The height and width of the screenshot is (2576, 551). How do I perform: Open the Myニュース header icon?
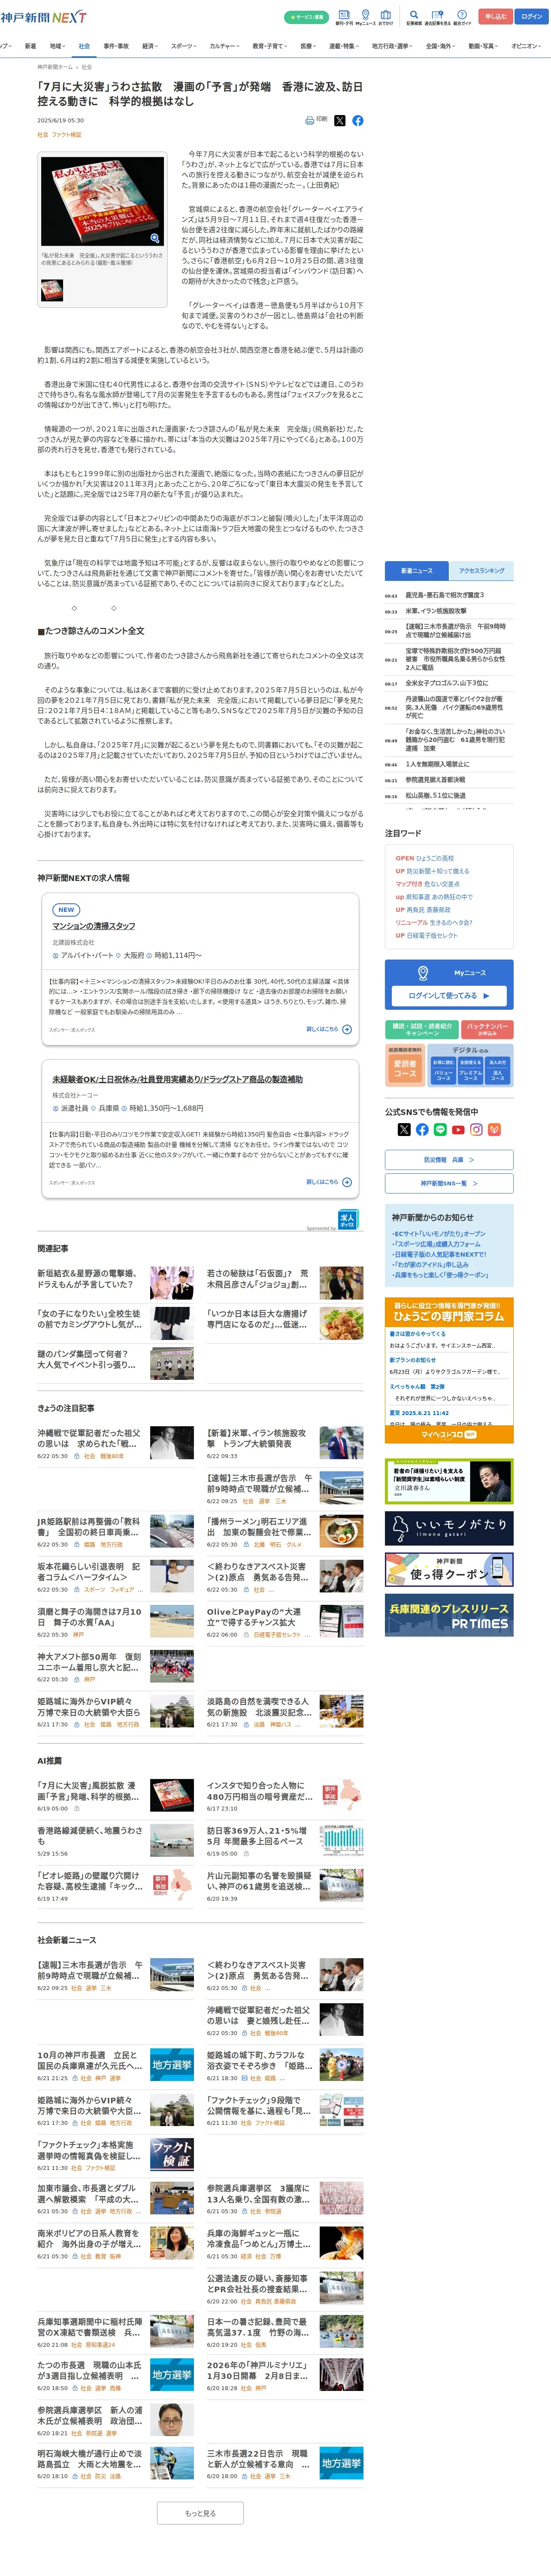[x=365, y=17]
